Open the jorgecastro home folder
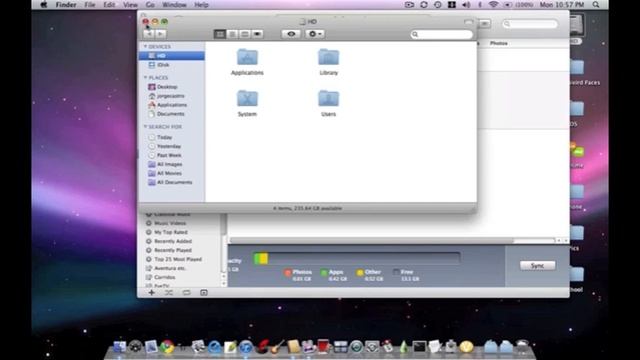The width and height of the screenshot is (640, 360). tap(171, 96)
